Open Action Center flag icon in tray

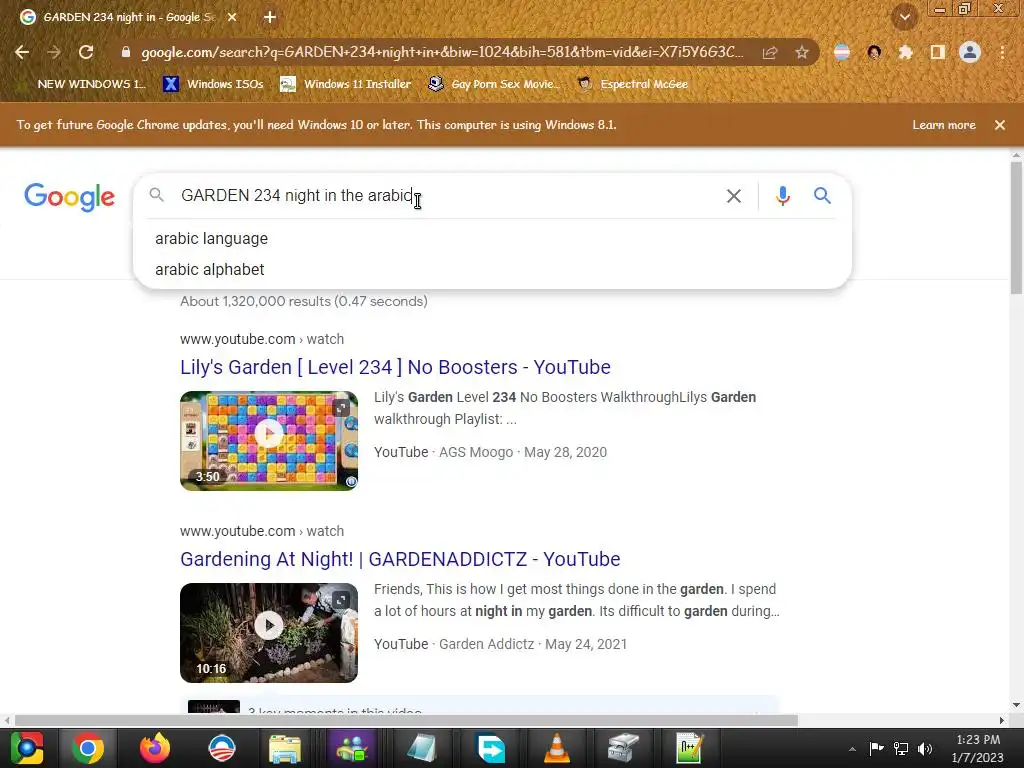(876, 748)
